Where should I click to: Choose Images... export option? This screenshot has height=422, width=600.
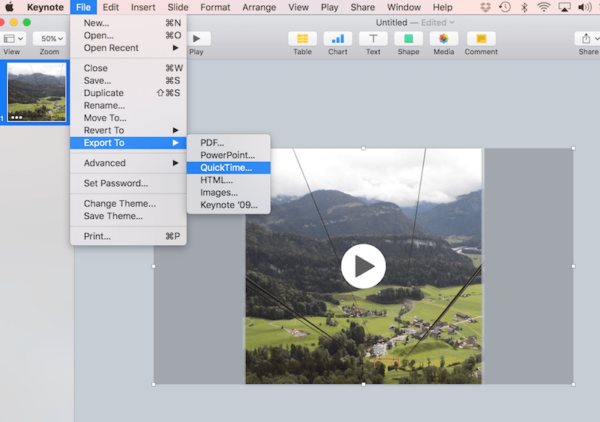pos(228,192)
